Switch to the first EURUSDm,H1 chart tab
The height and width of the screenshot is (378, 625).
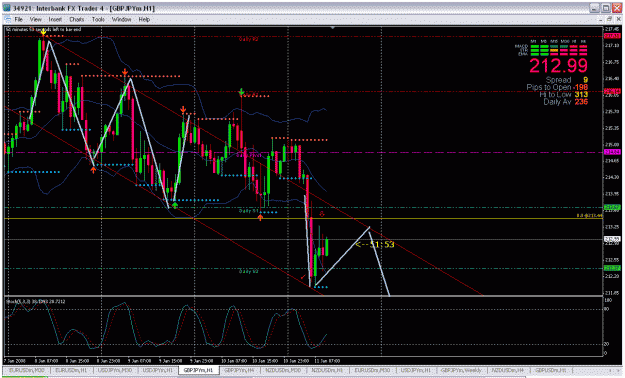(x=71, y=370)
